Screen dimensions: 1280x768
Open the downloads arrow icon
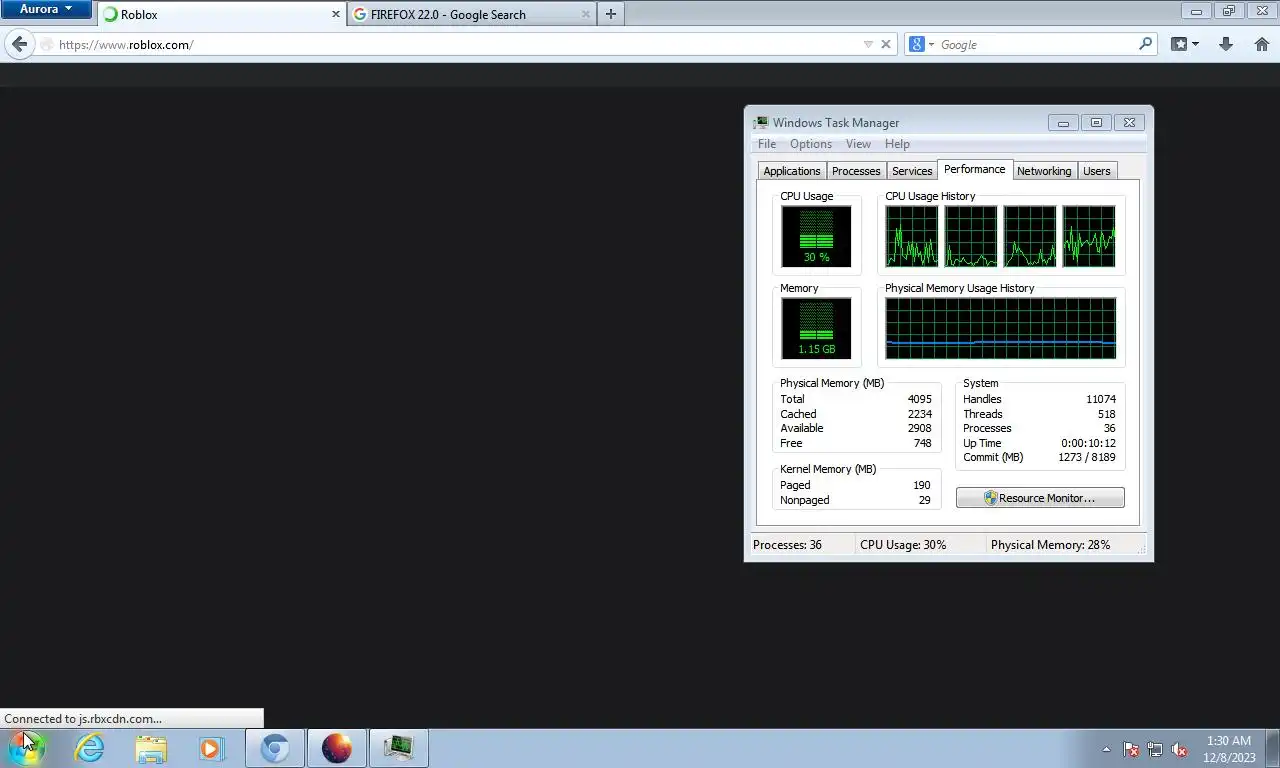(x=1225, y=44)
